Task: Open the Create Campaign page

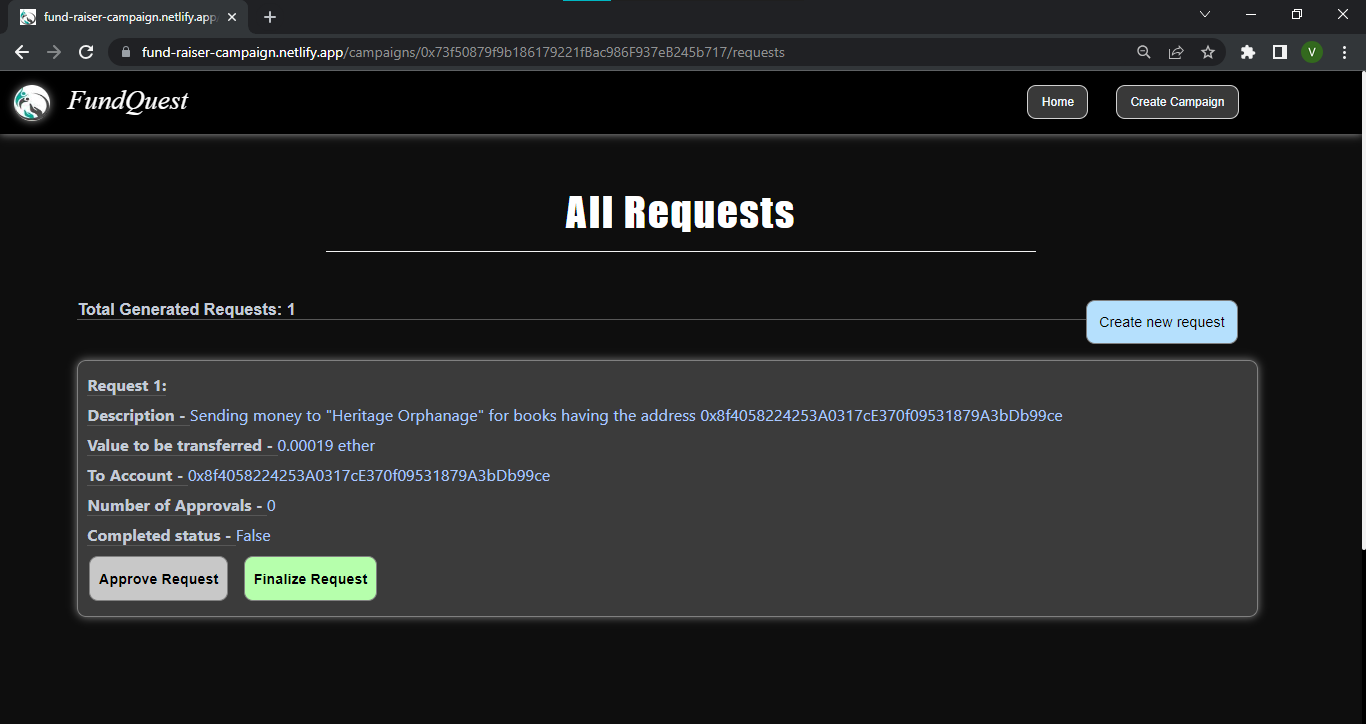Action: 1177,101
